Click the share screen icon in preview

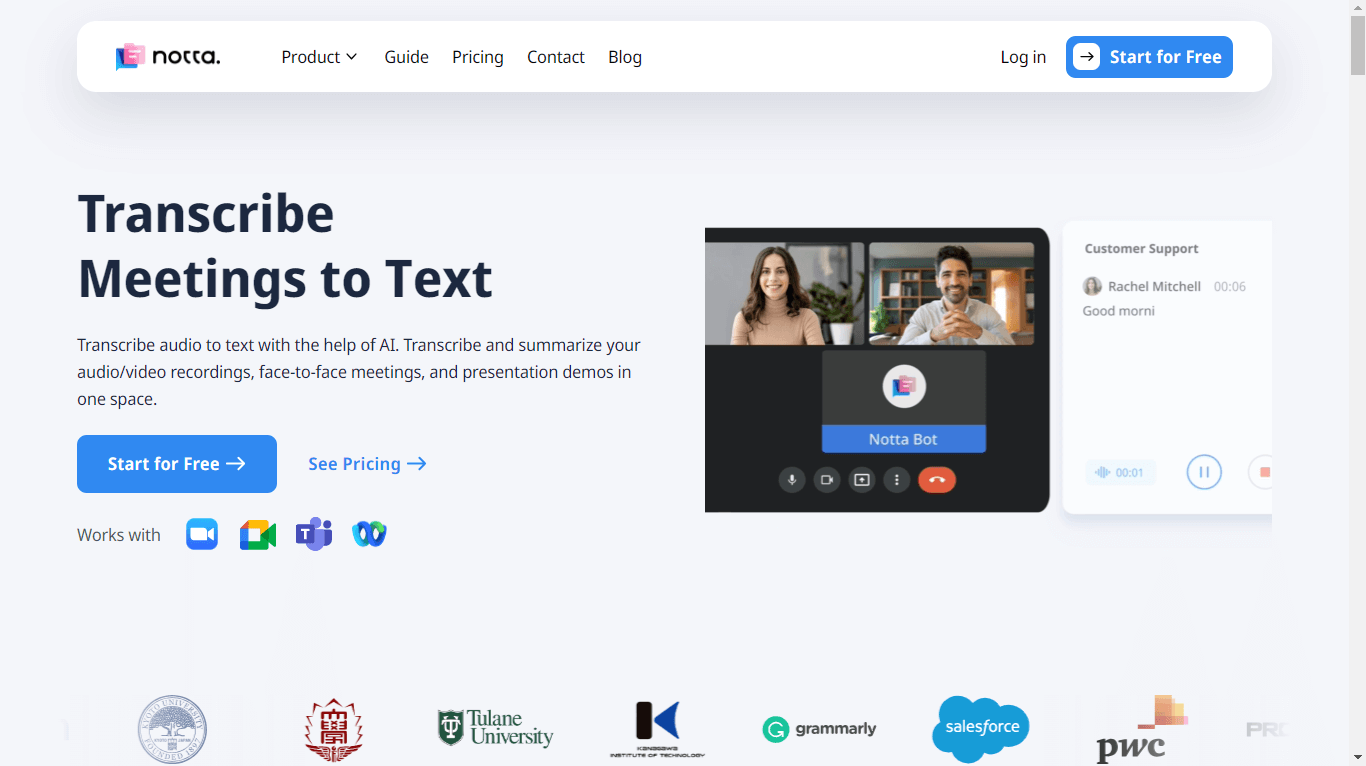862,480
